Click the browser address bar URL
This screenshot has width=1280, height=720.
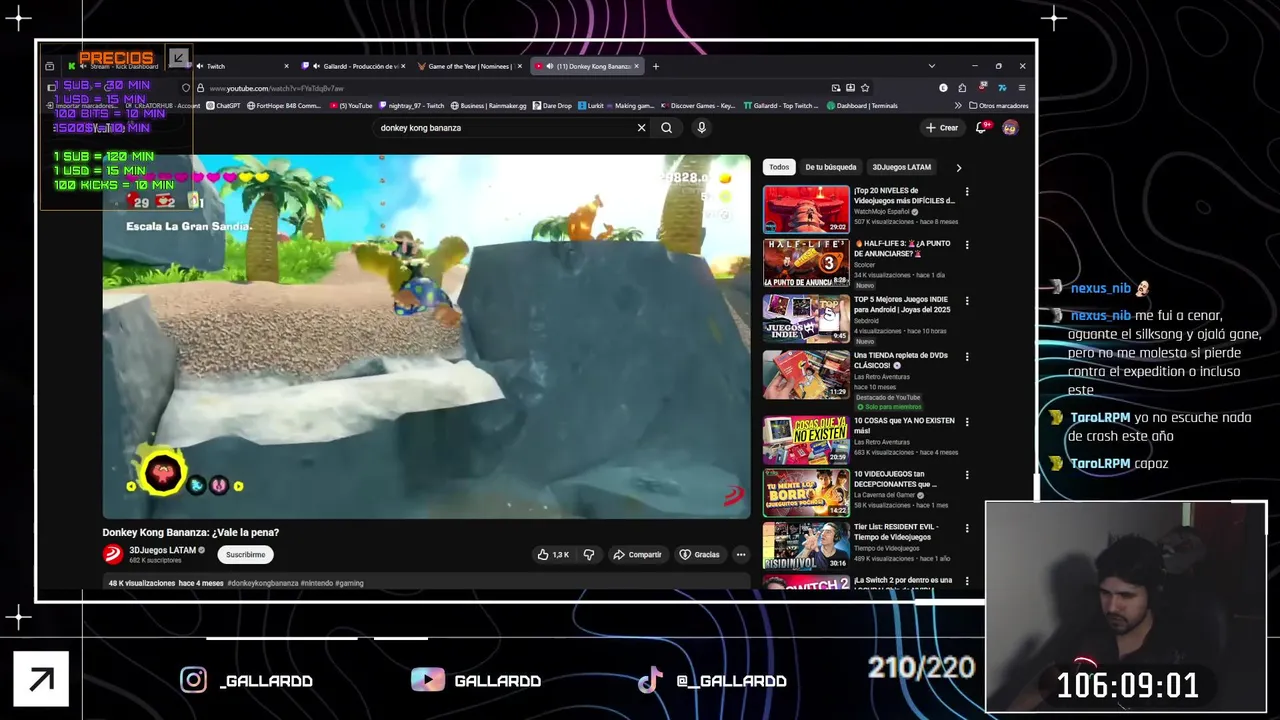277,88
